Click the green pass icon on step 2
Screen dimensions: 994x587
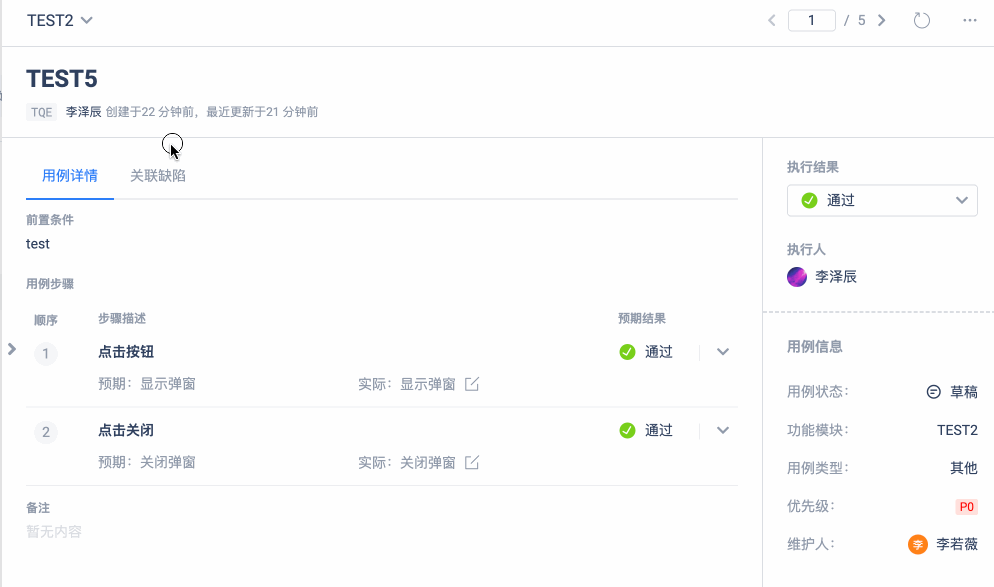point(627,430)
